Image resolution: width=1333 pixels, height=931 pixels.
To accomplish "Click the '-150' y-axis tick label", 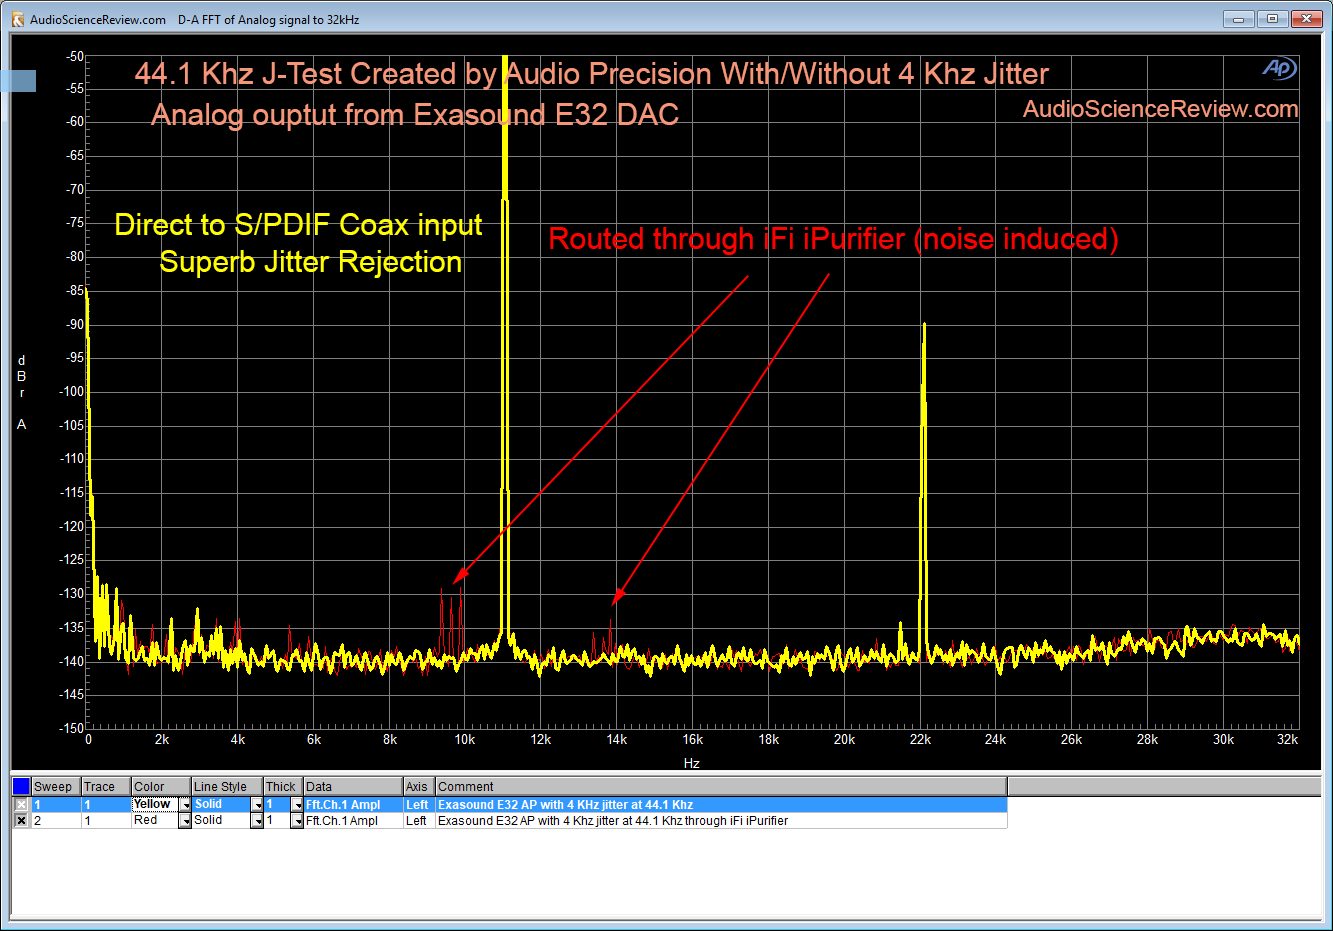I will click(72, 728).
